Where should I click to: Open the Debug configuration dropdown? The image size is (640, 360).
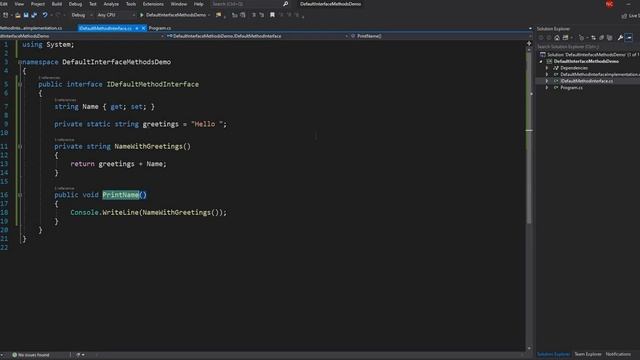(x=81, y=15)
